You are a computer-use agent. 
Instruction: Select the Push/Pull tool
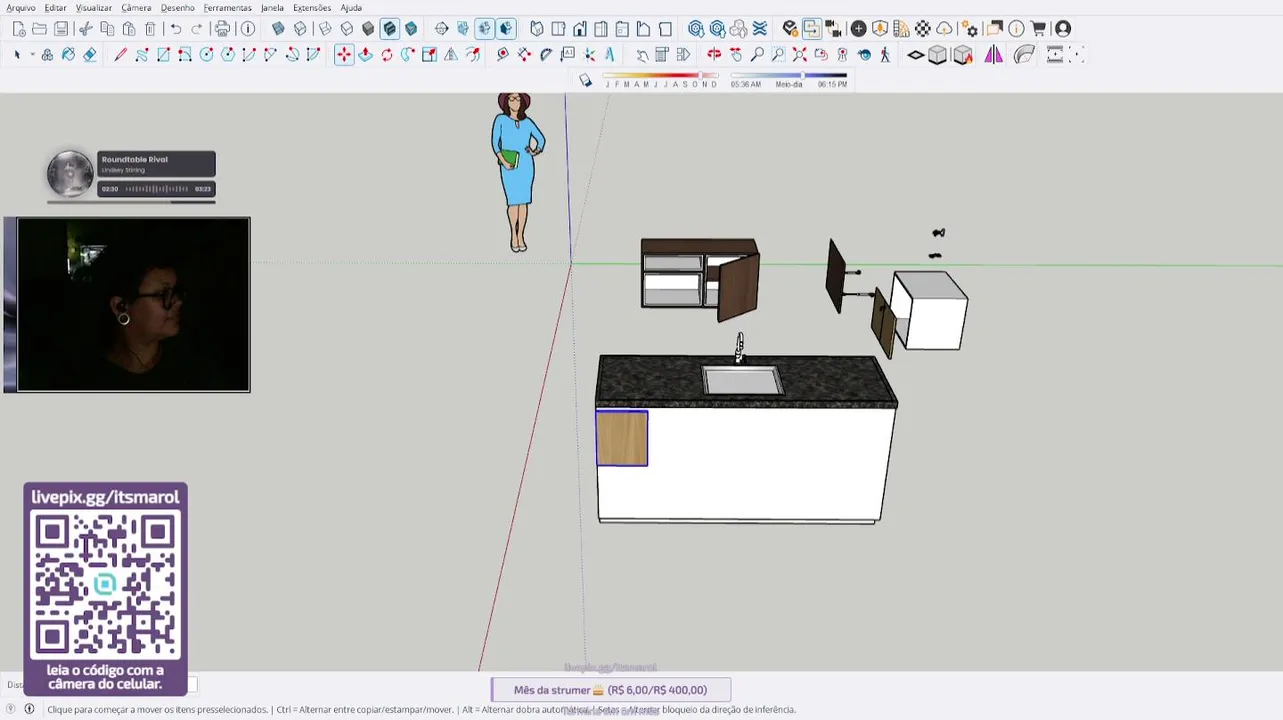[365, 55]
